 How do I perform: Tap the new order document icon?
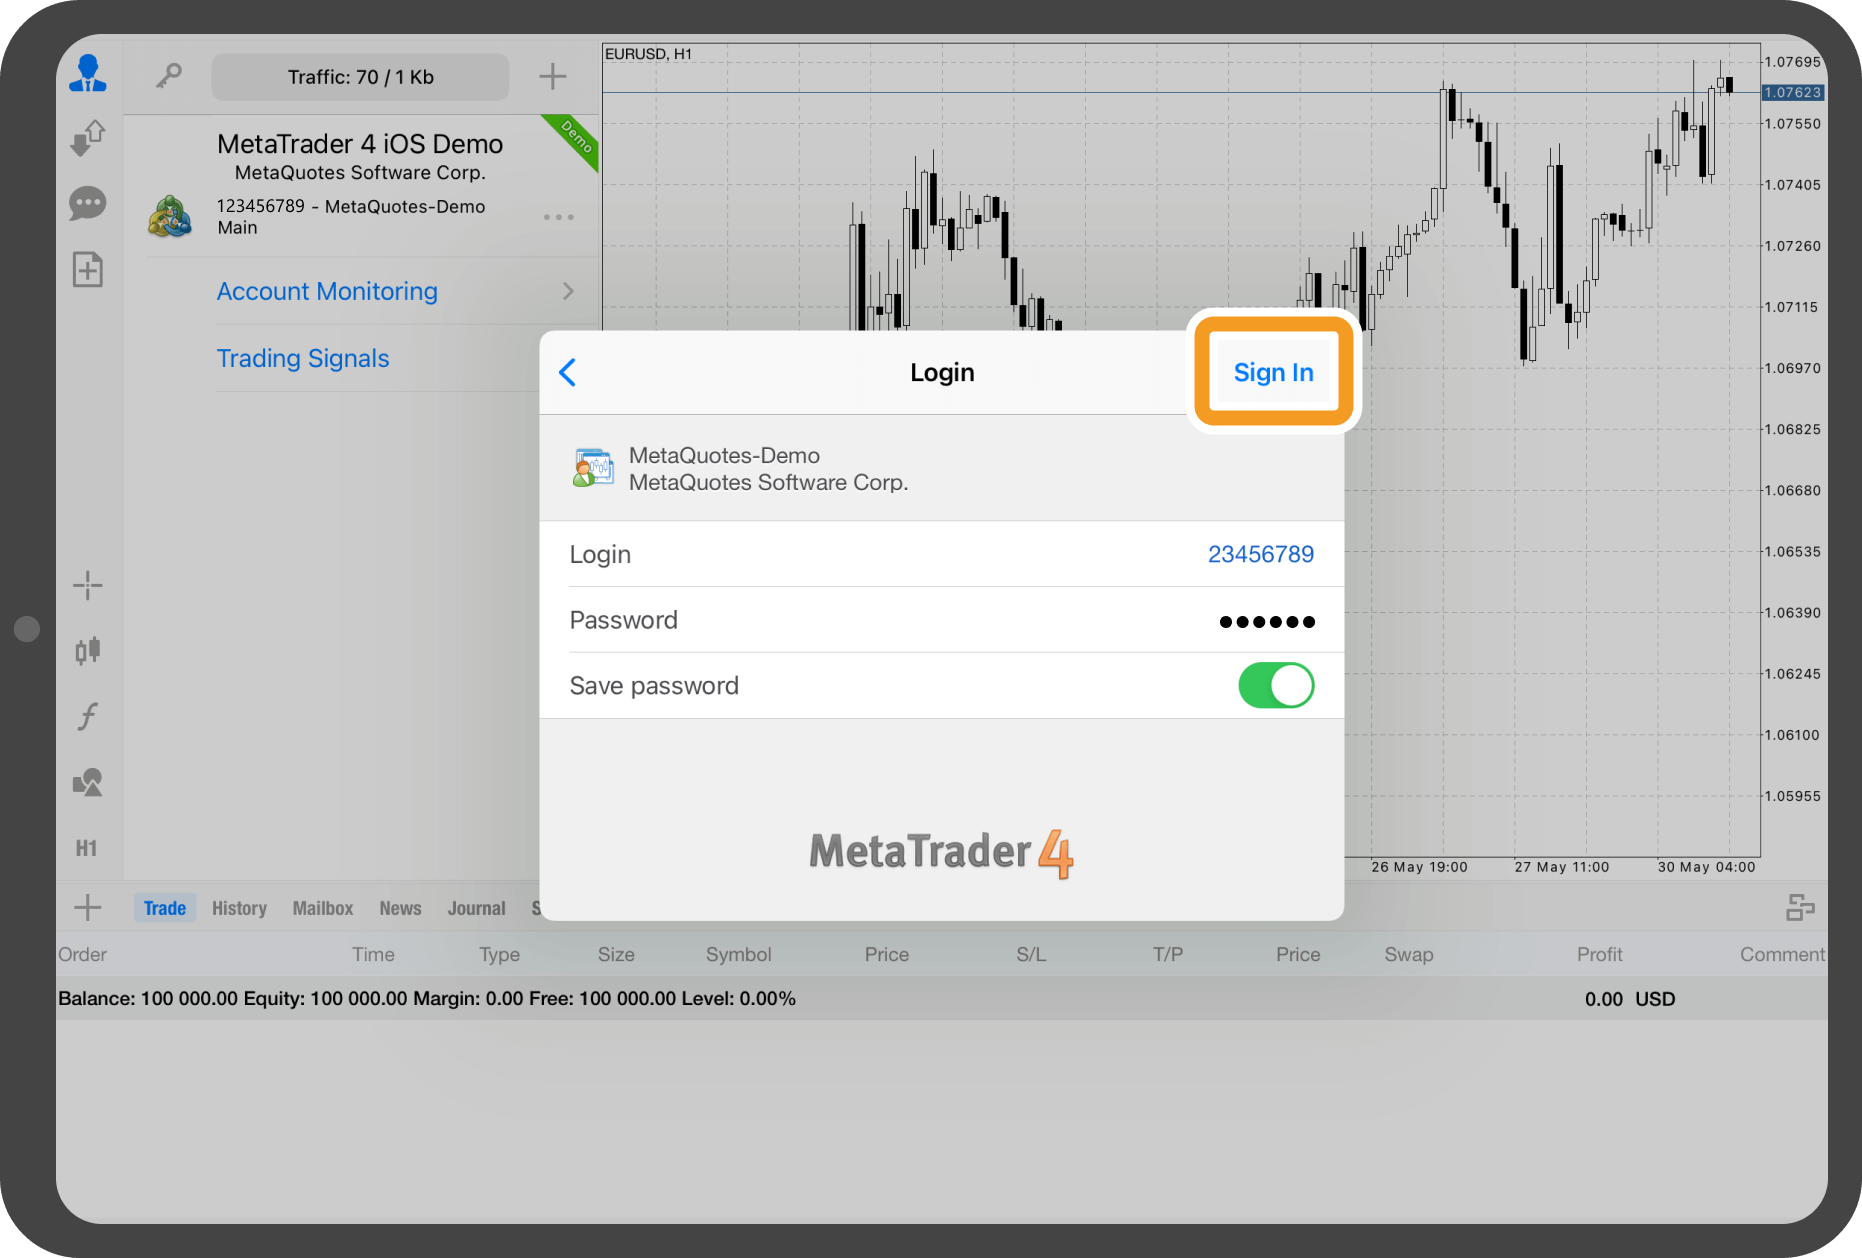click(x=88, y=269)
